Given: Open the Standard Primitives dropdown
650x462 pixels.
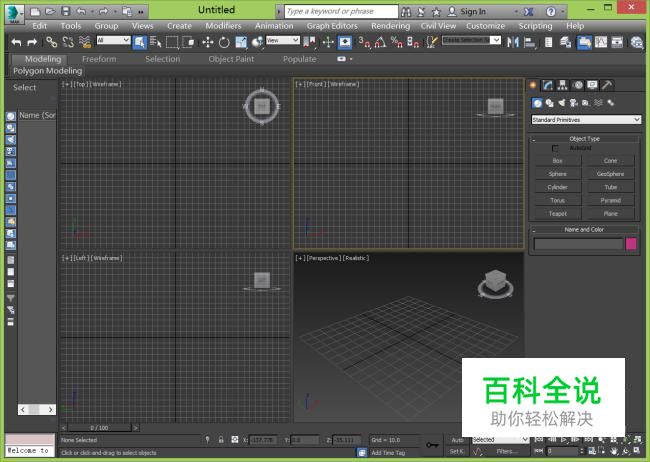Looking at the screenshot, I should pyautogui.click(x=586, y=120).
